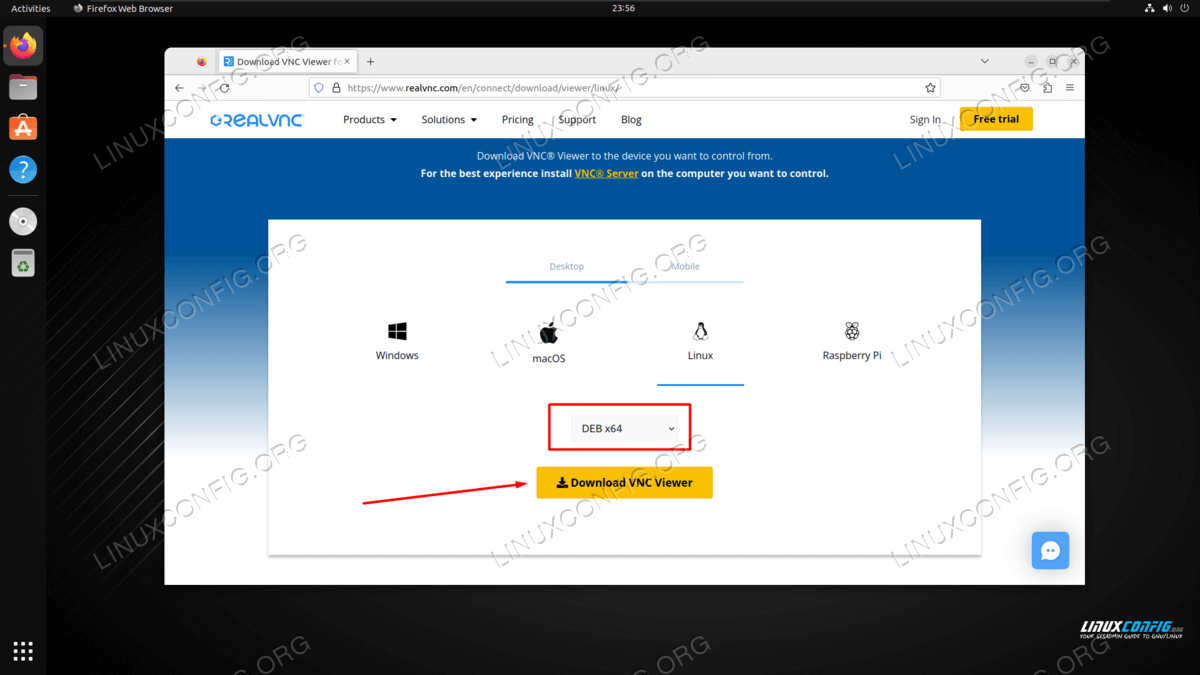Switch to the Mobile tab
Screen dimensions: 1200x675
point(685,267)
